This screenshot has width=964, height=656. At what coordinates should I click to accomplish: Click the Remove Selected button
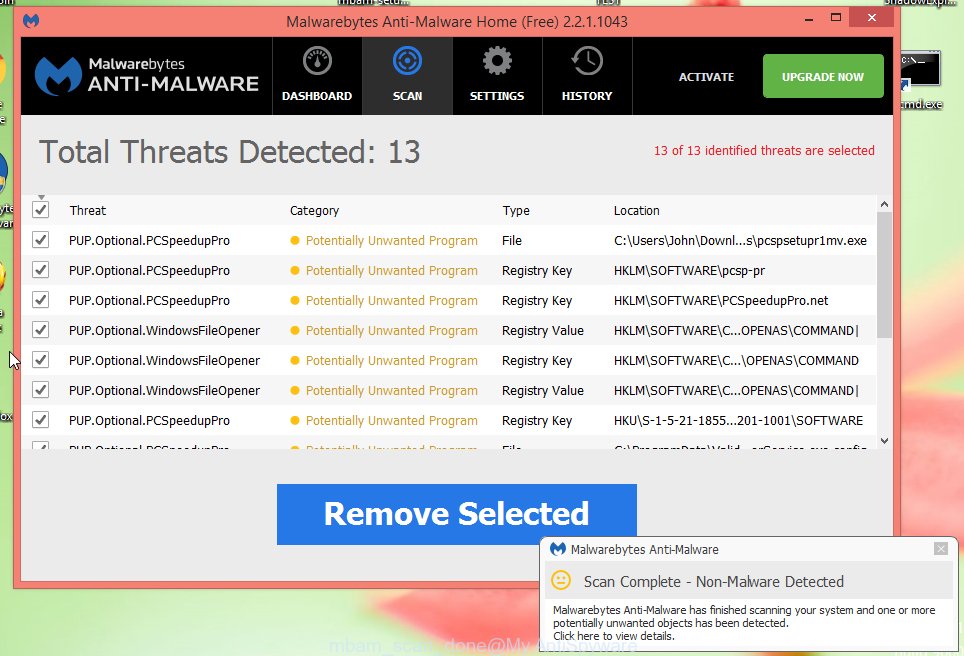coord(457,514)
